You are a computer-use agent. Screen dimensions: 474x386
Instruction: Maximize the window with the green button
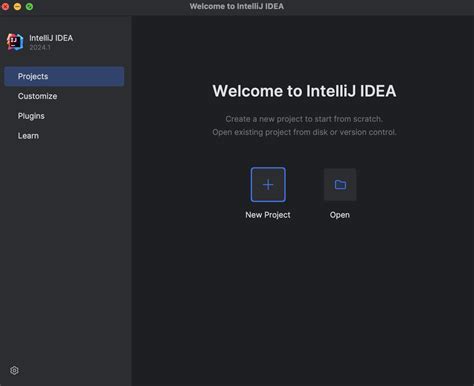(x=29, y=6)
